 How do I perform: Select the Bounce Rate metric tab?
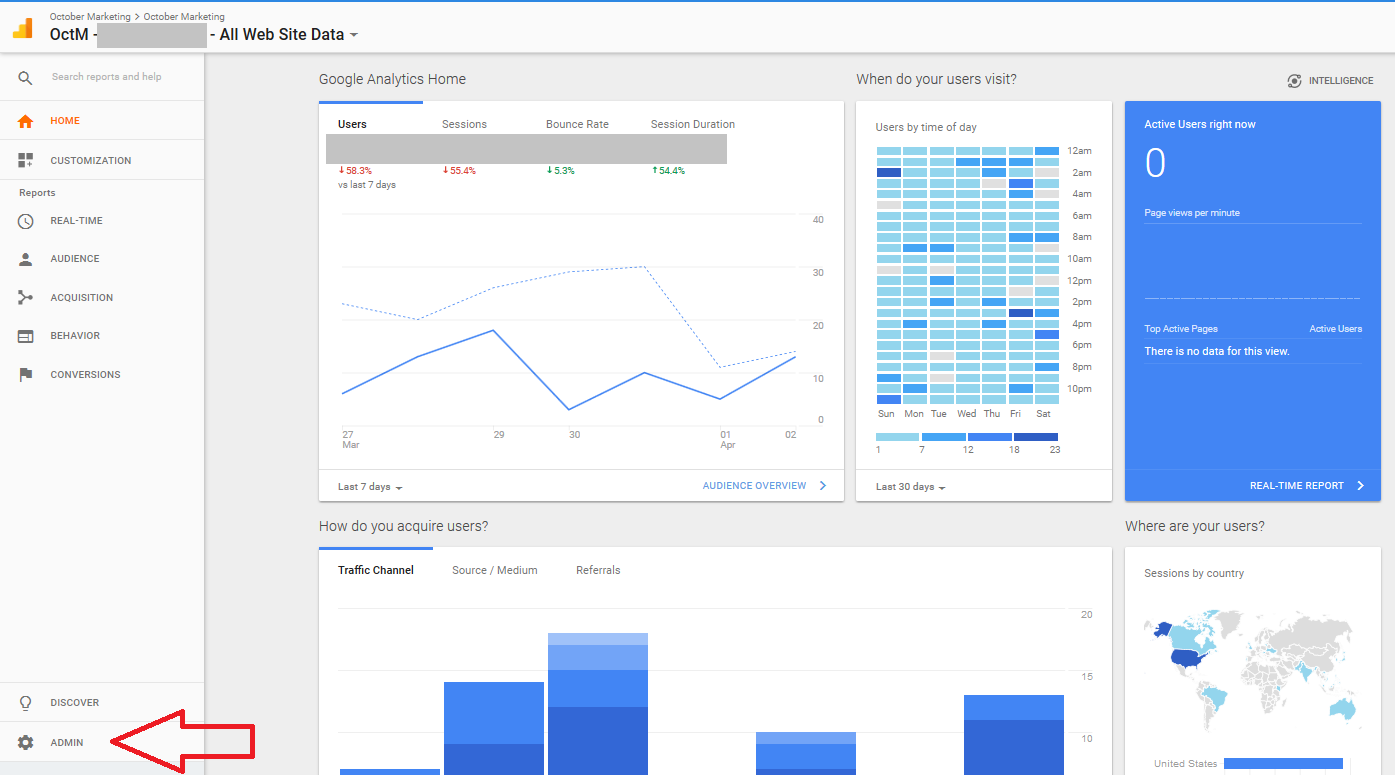coord(577,124)
